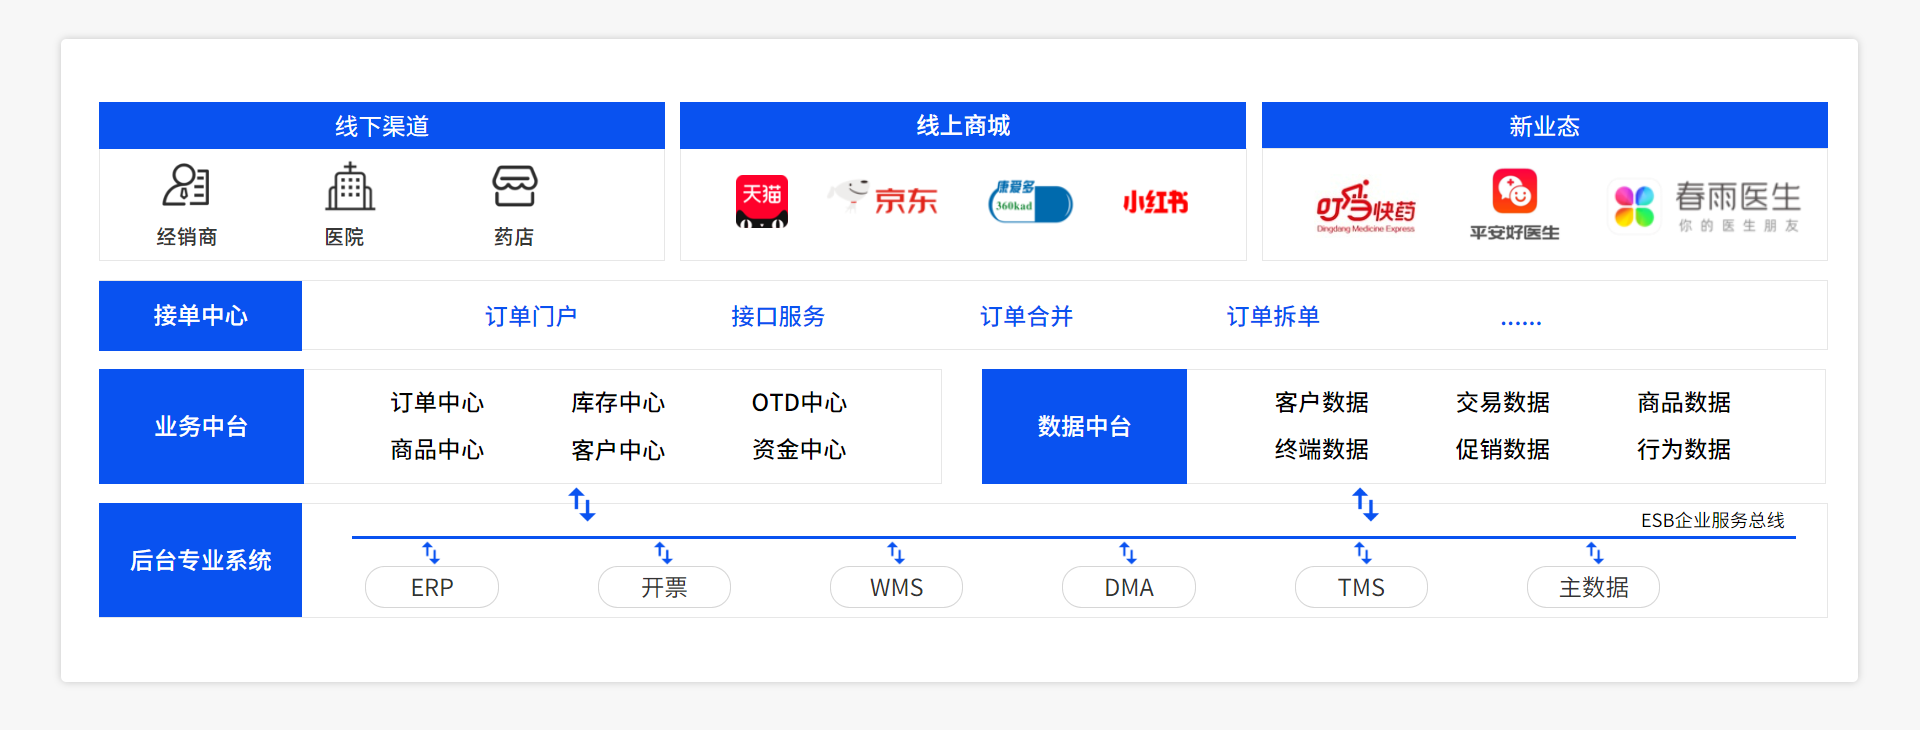Click the 商品中心 text
This screenshot has height=730, width=1920.
437,450
